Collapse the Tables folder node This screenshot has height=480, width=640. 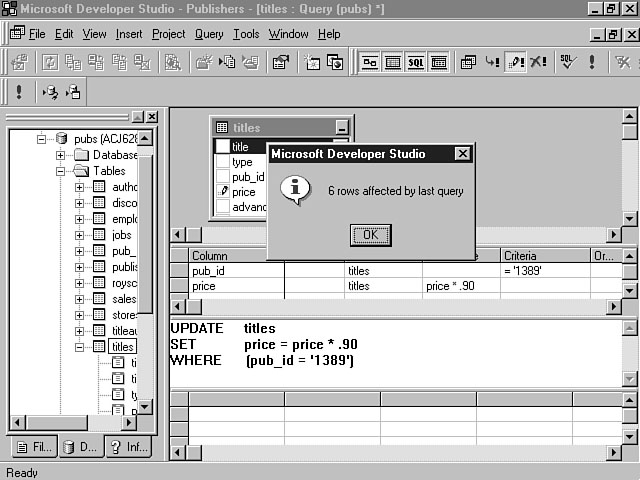pos(61,171)
